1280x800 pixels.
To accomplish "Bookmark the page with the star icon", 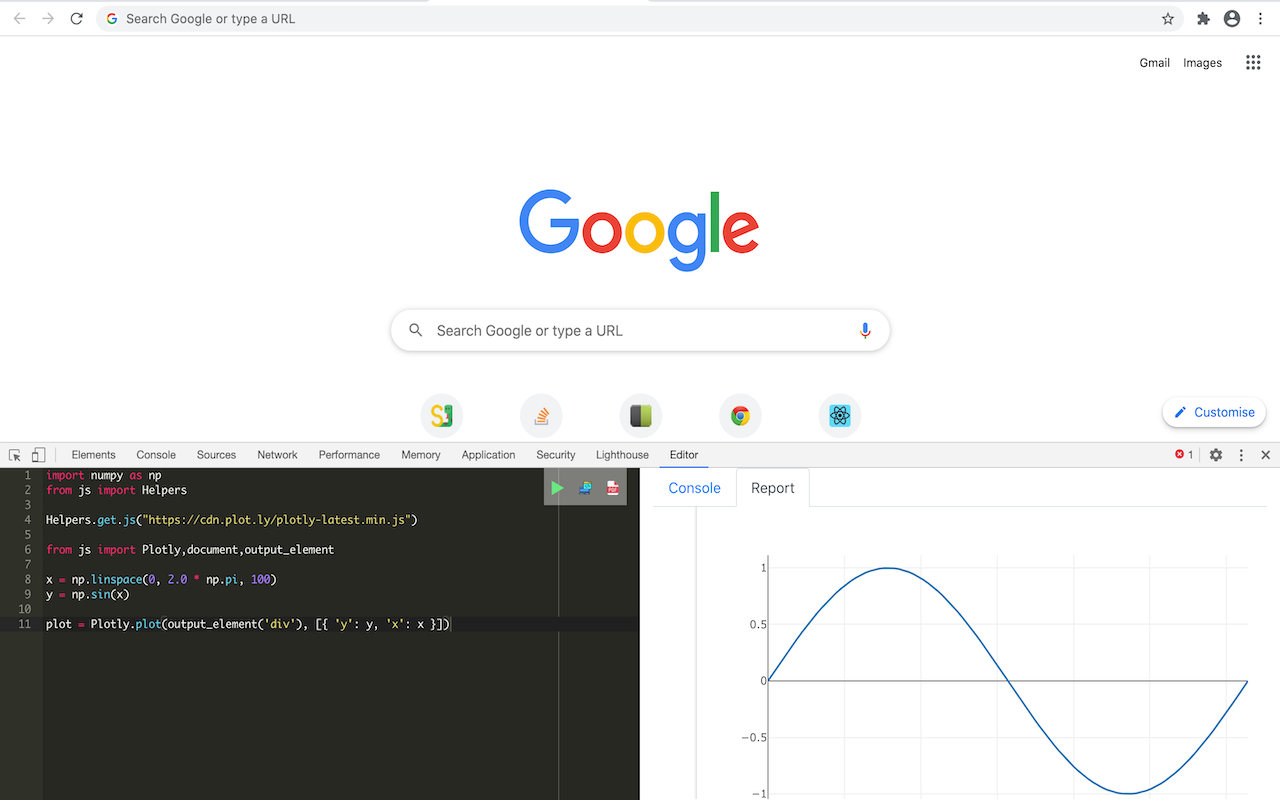I will [x=1167, y=18].
